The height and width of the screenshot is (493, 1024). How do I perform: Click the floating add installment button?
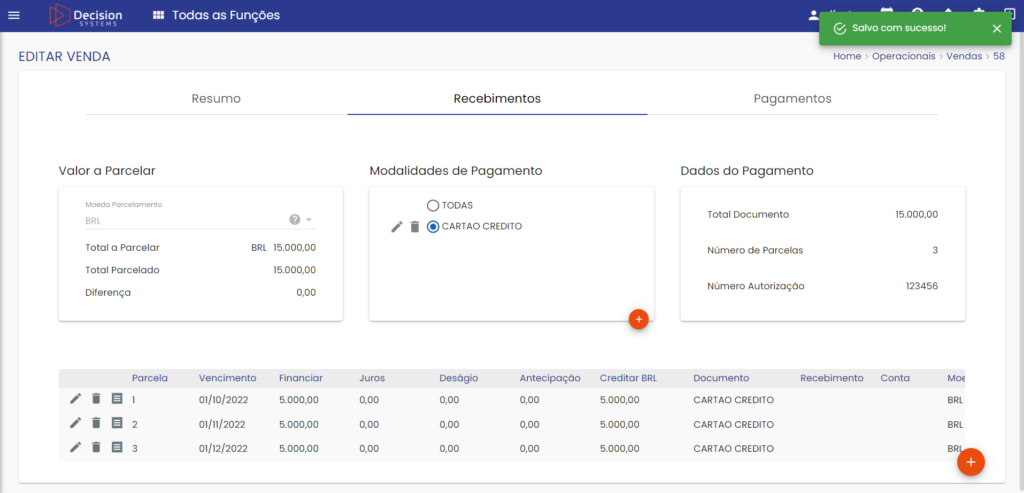tap(970, 462)
